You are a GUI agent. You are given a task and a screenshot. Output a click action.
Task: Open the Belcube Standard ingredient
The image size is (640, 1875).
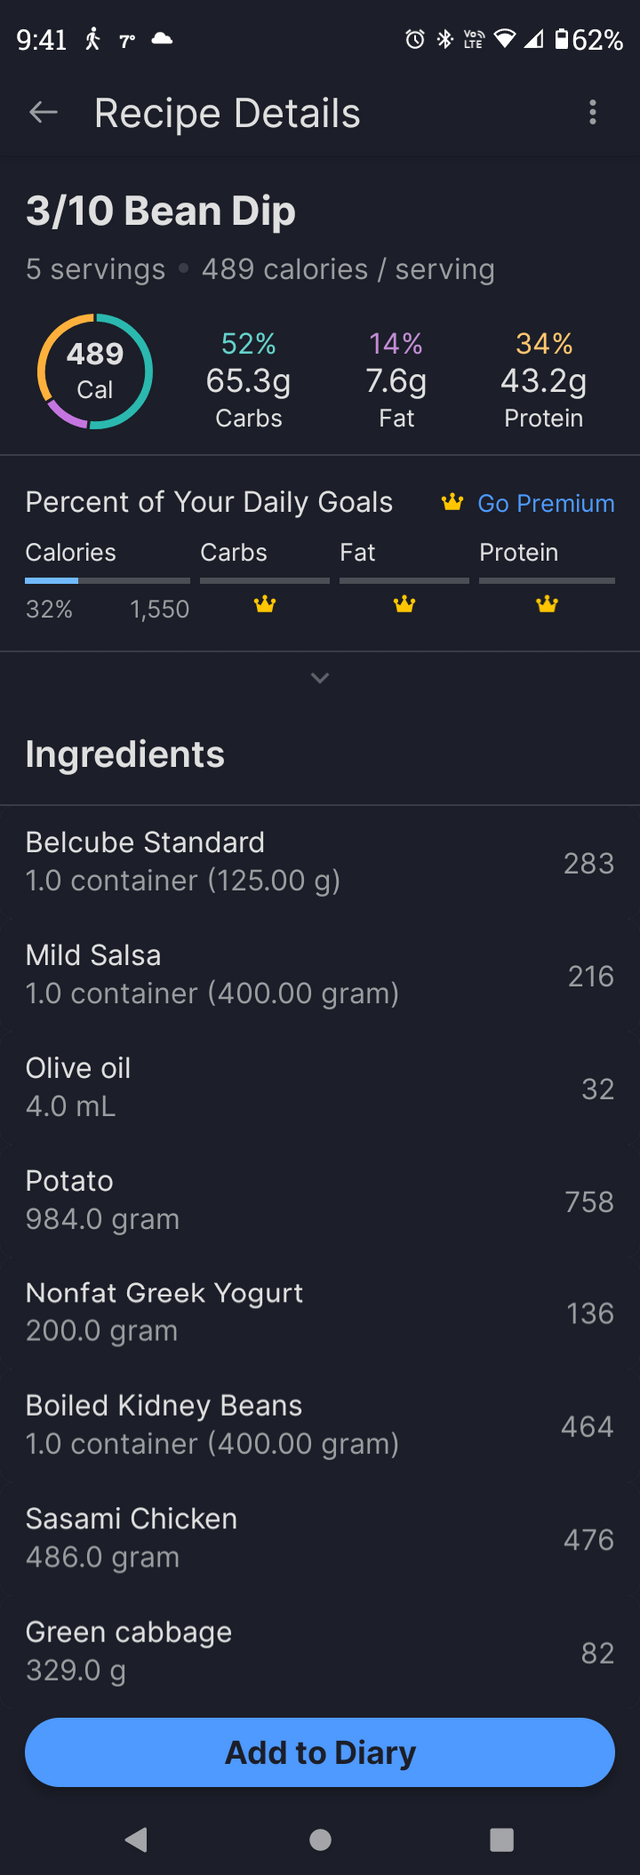click(x=320, y=861)
